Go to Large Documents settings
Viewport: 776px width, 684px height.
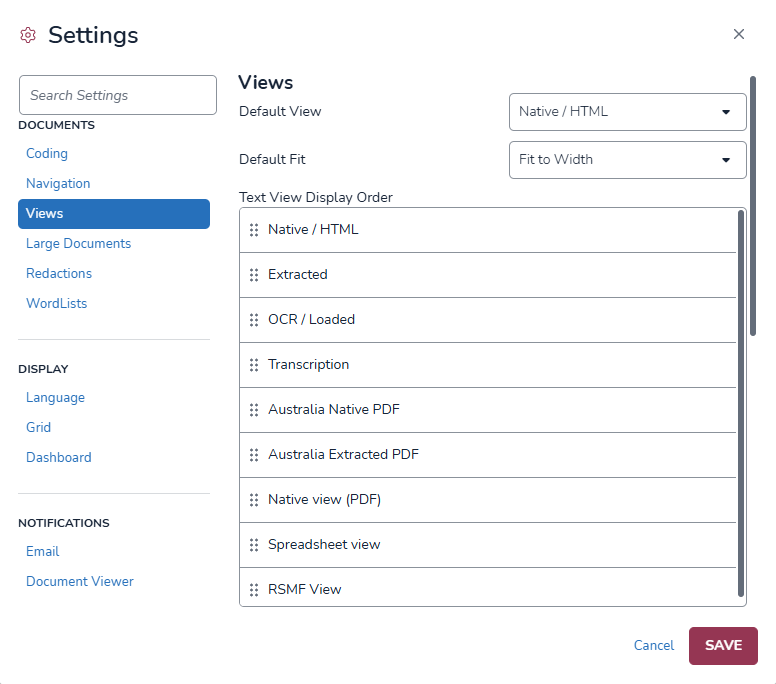click(x=78, y=244)
